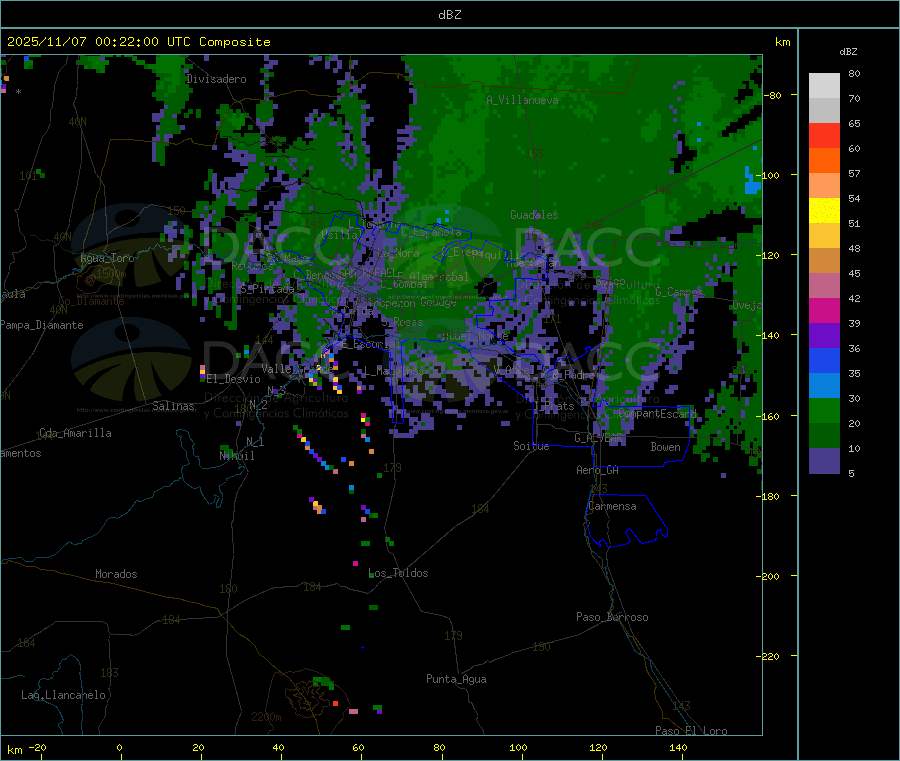Screen dimensions: 900x761
Task: Click the Divisadero map label
Action: (x=216, y=79)
